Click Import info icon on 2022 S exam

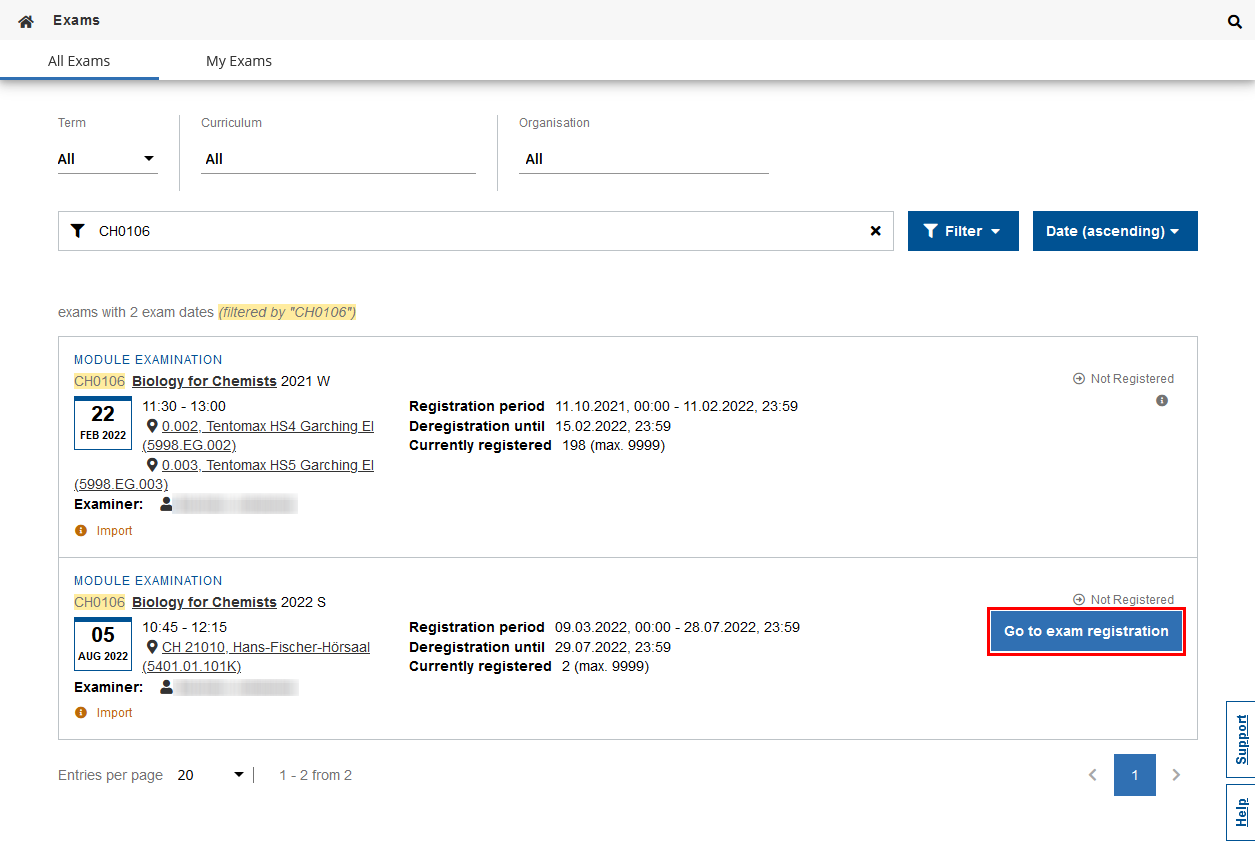tap(81, 713)
